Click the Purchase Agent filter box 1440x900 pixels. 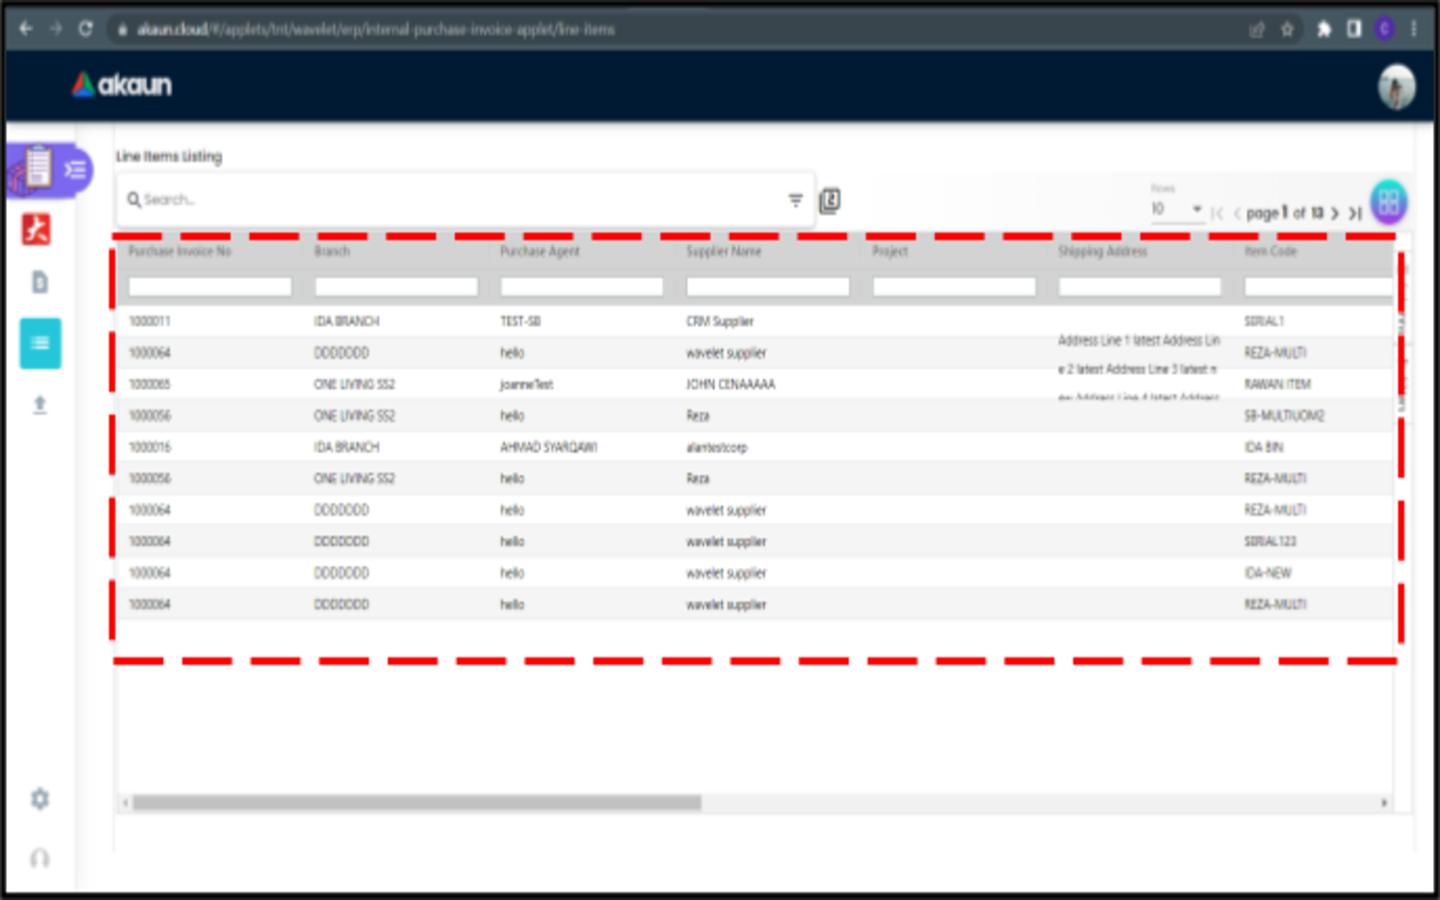[582, 287]
